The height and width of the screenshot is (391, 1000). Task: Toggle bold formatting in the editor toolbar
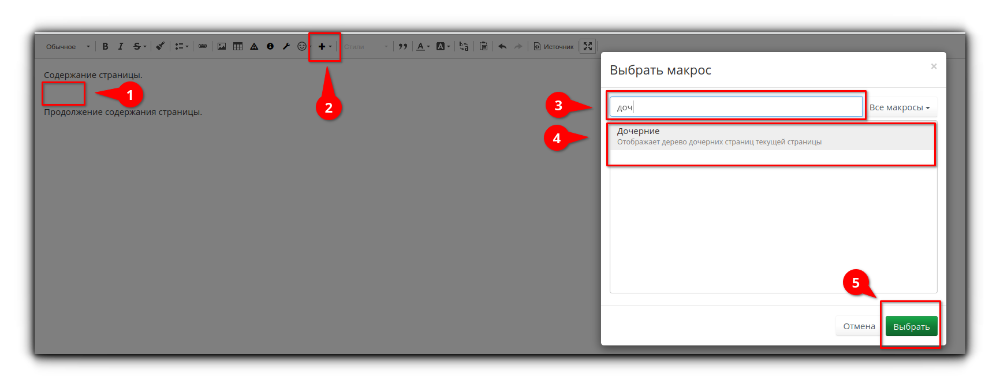[105, 47]
